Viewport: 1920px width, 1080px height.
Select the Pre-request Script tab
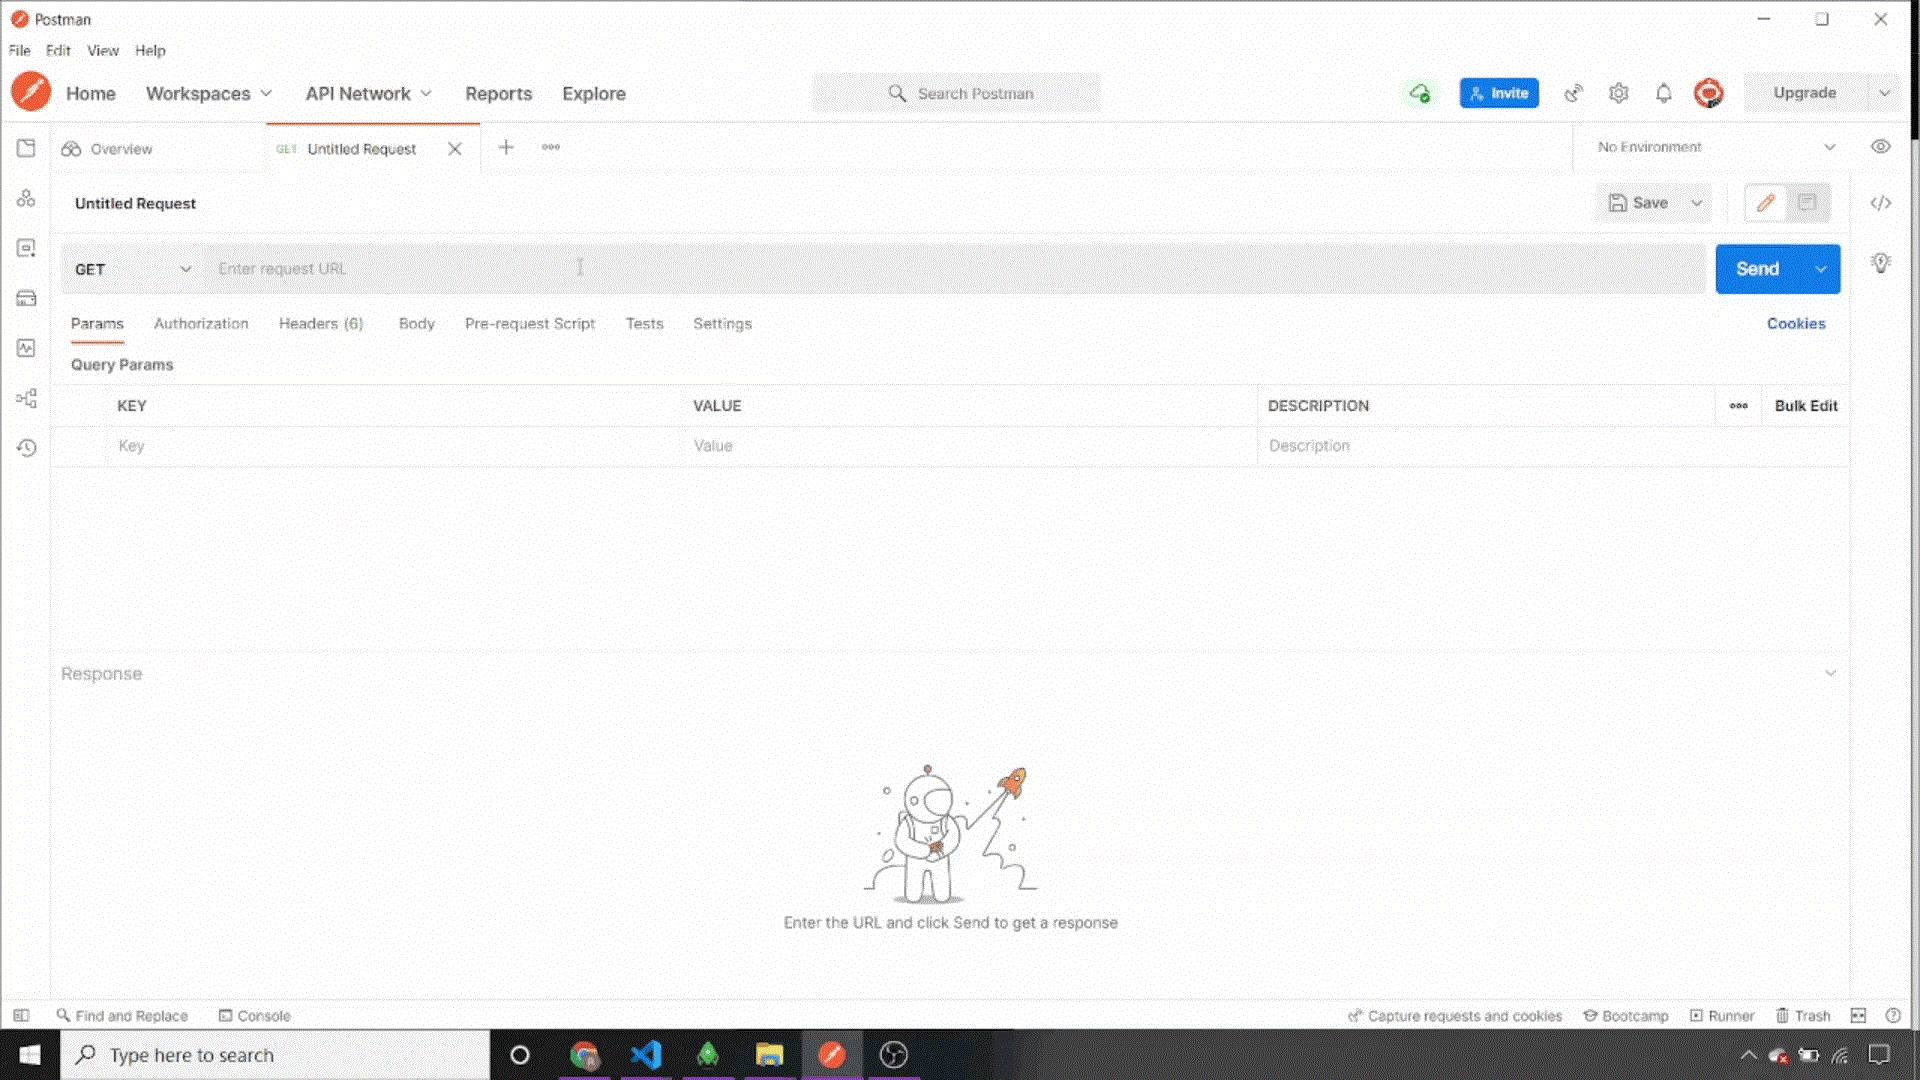point(530,323)
